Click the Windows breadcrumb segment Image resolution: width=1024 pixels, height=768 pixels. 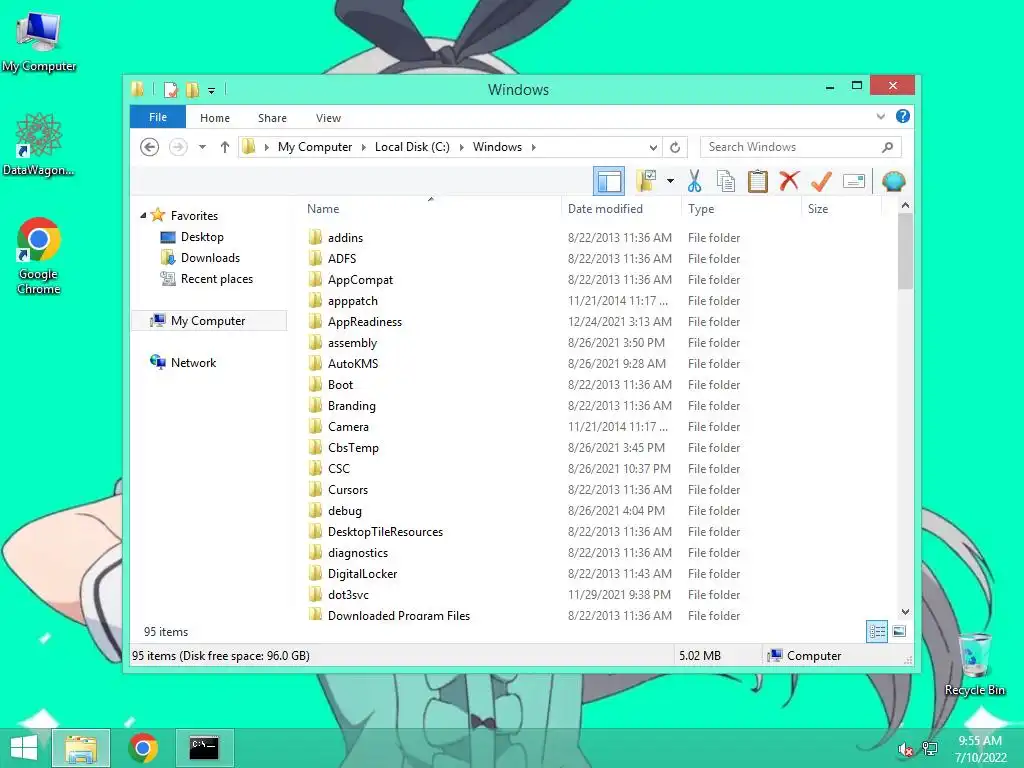pos(497,147)
